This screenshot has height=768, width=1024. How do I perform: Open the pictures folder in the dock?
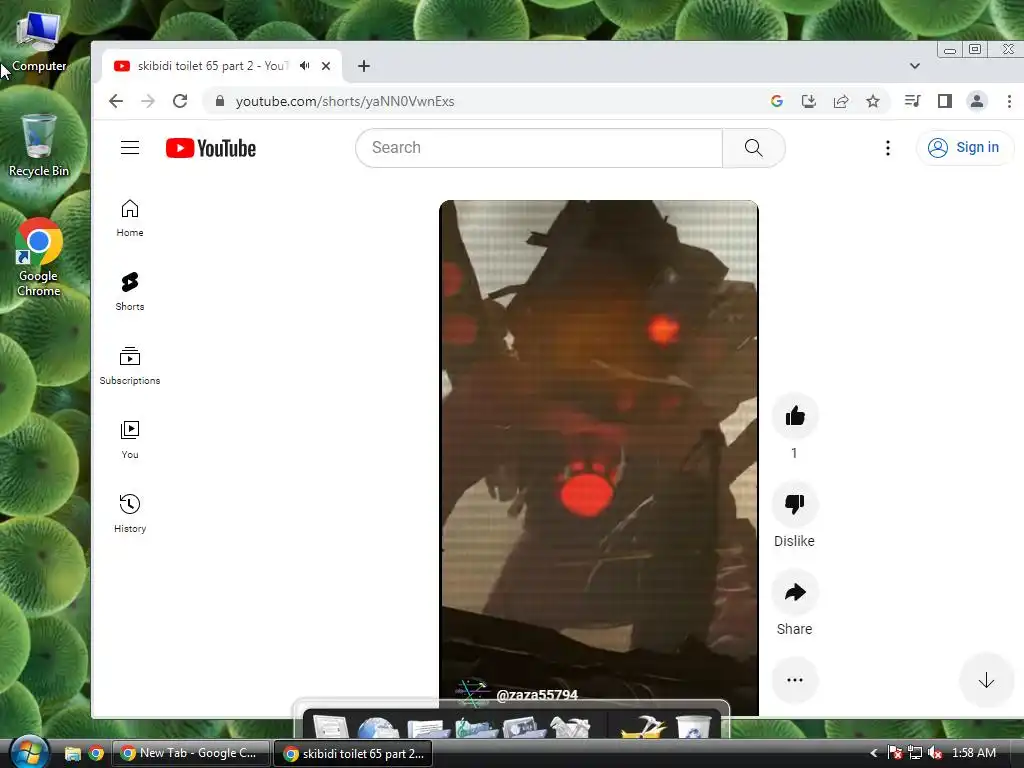[524, 727]
